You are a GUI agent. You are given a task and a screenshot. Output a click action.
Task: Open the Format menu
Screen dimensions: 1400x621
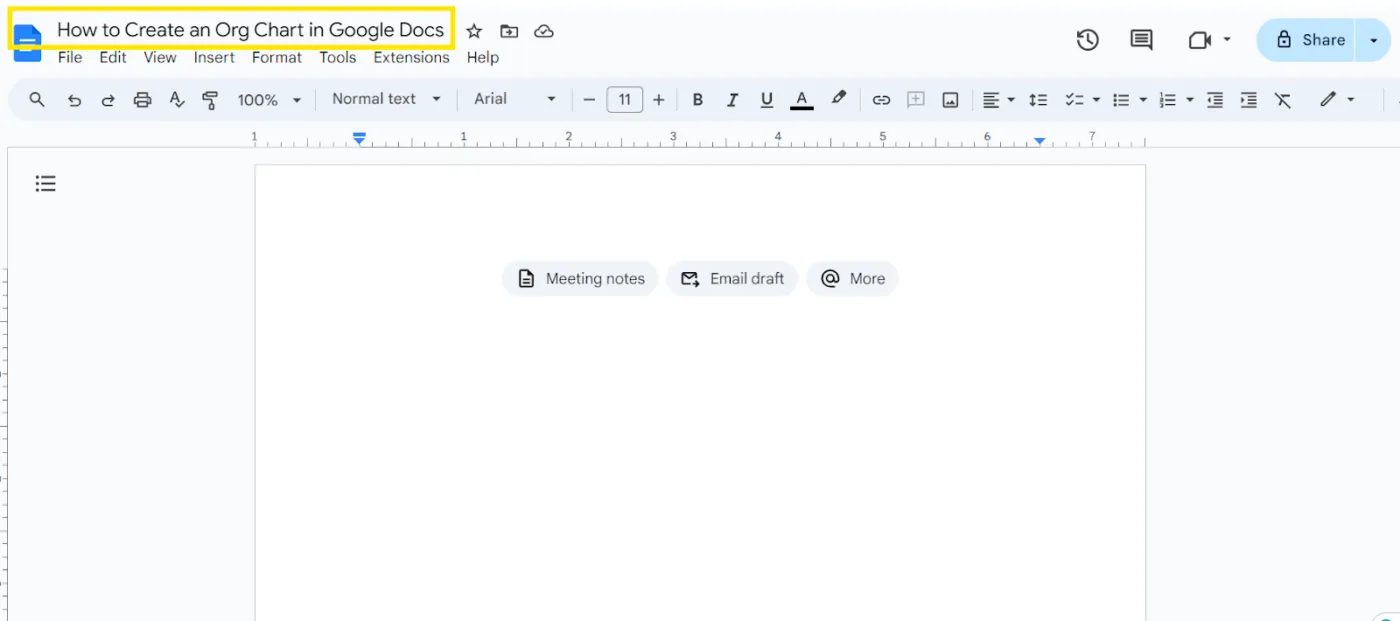pos(277,57)
